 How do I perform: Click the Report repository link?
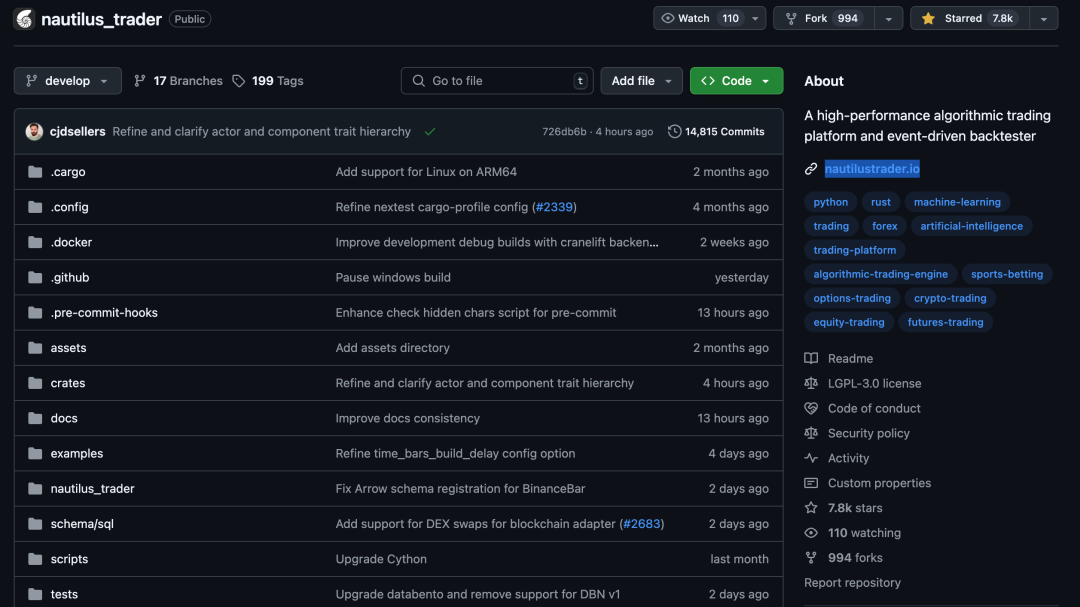coord(852,582)
